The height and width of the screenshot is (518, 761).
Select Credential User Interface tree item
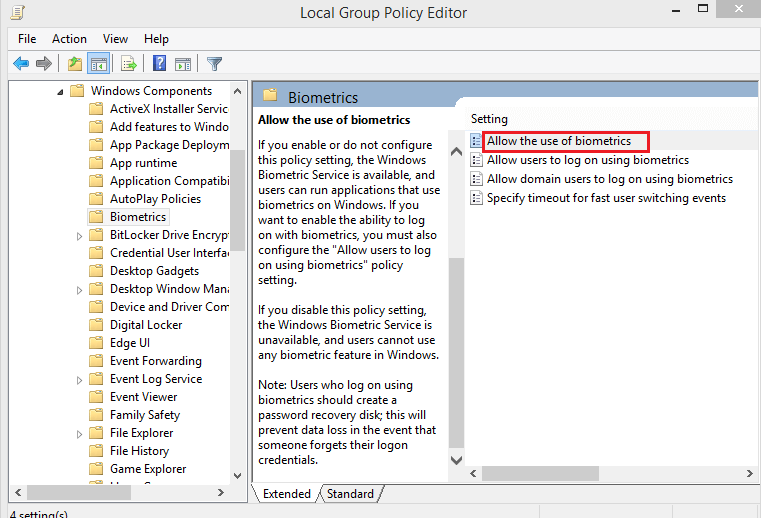[x=169, y=252]
